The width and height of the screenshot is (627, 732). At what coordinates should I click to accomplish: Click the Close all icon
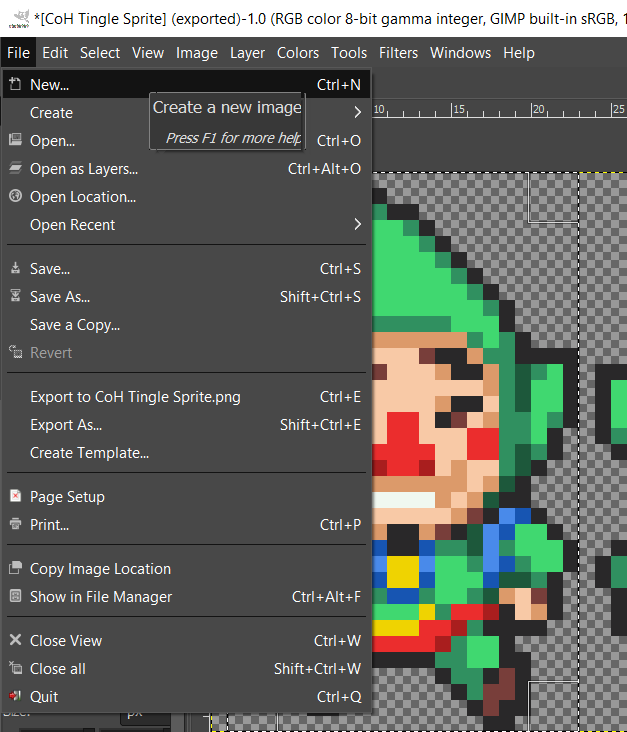pos(15,668)
